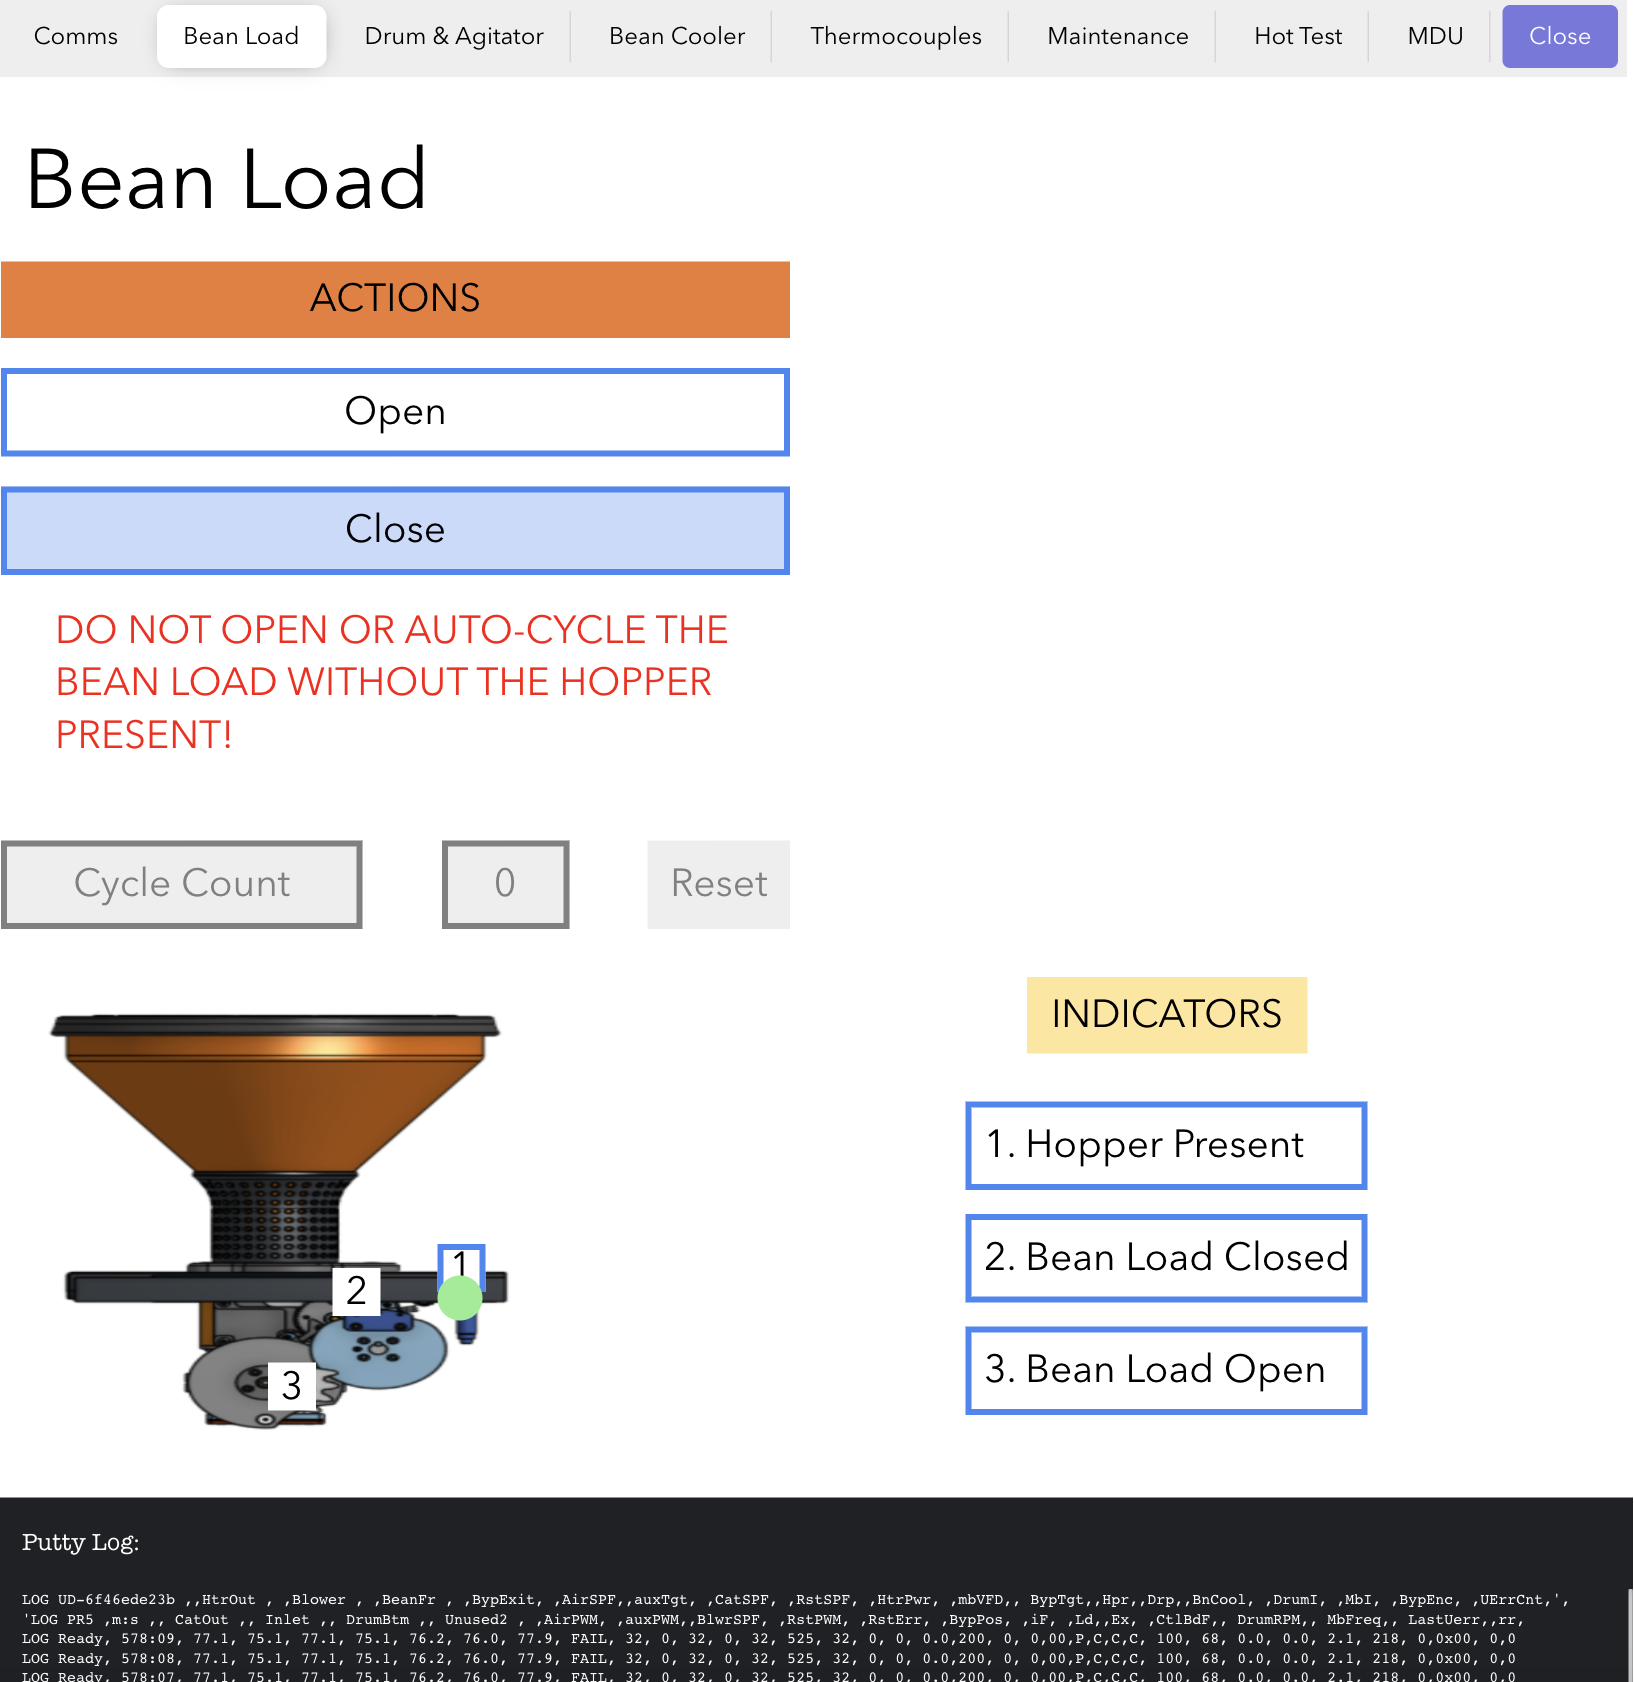
Task: Go to the Bean Cooler tab
Action: (677, 36)
